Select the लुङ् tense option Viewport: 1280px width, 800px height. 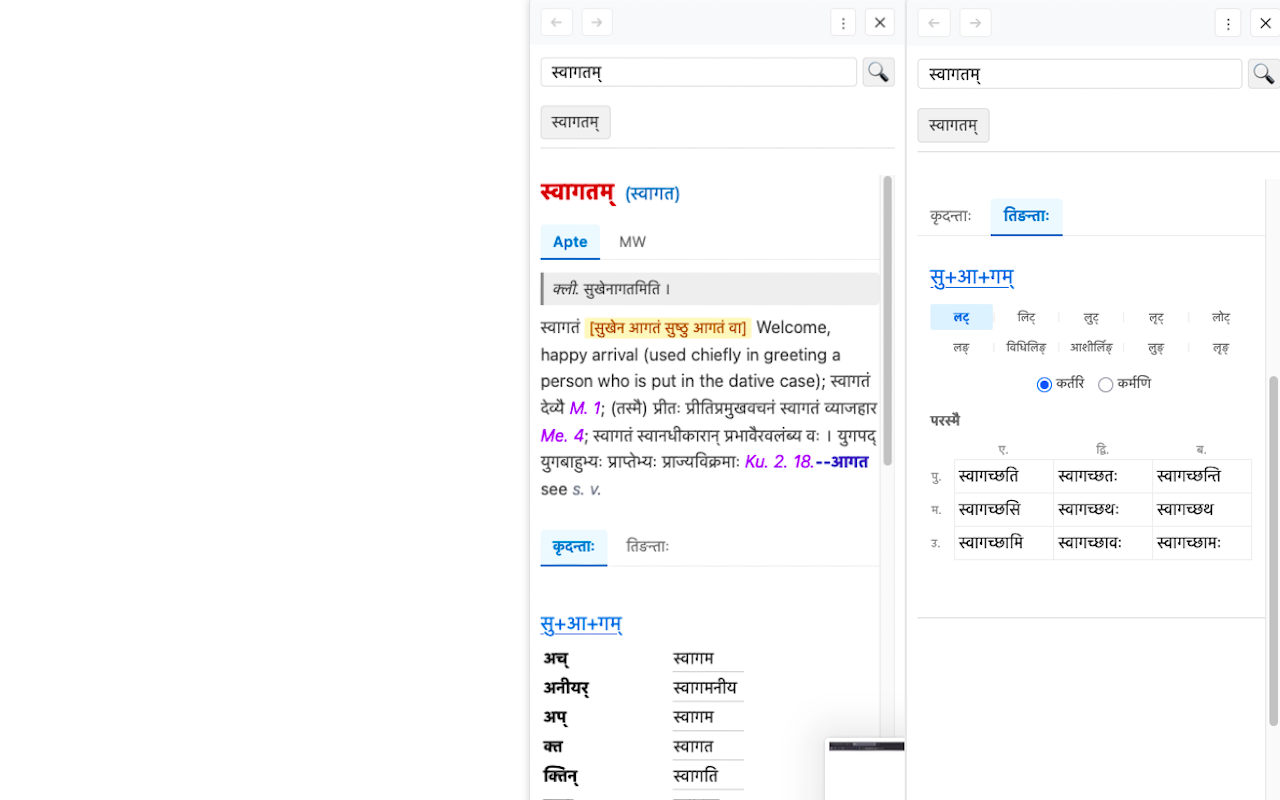(x=1156, y=347)
